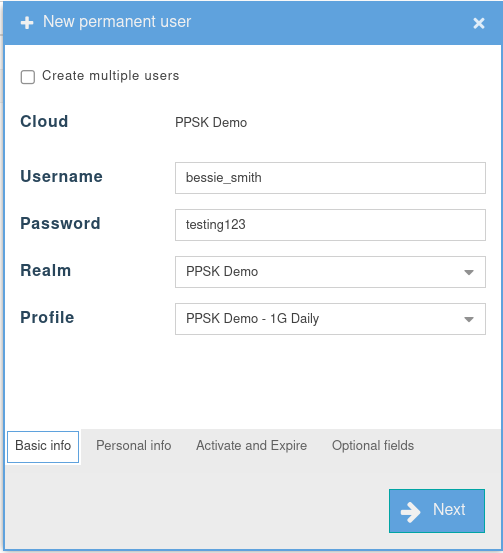Close the New permanent user dialog
503x553 pixels.
479,23
